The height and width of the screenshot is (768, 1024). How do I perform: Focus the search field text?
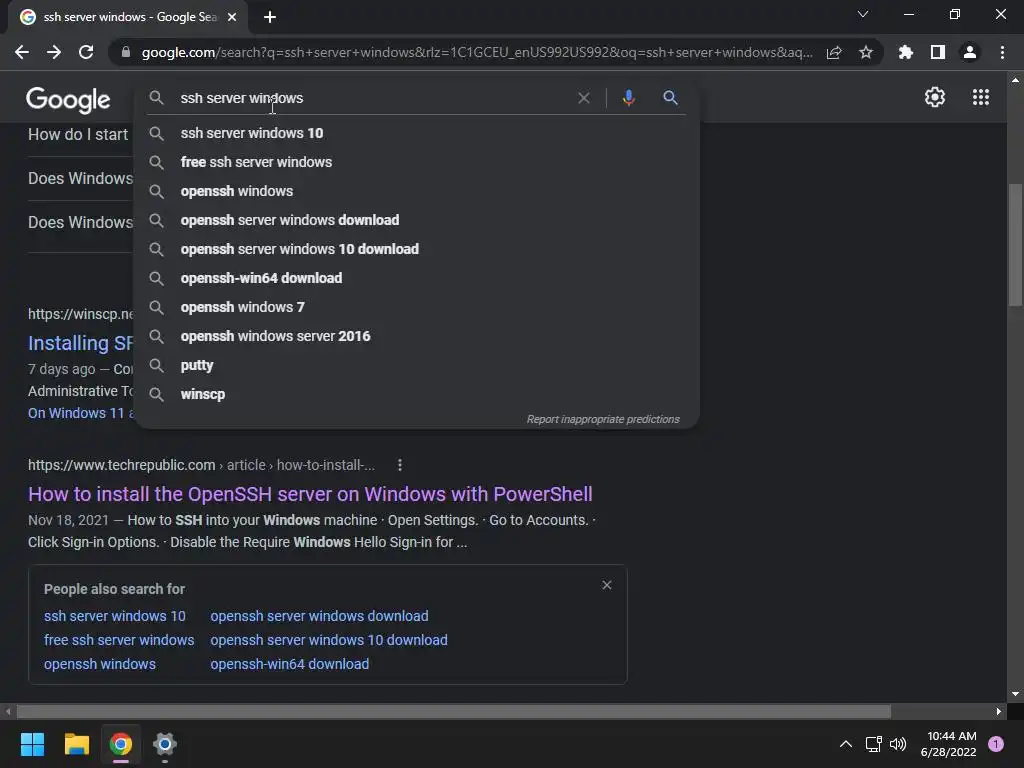coord(242,98)
